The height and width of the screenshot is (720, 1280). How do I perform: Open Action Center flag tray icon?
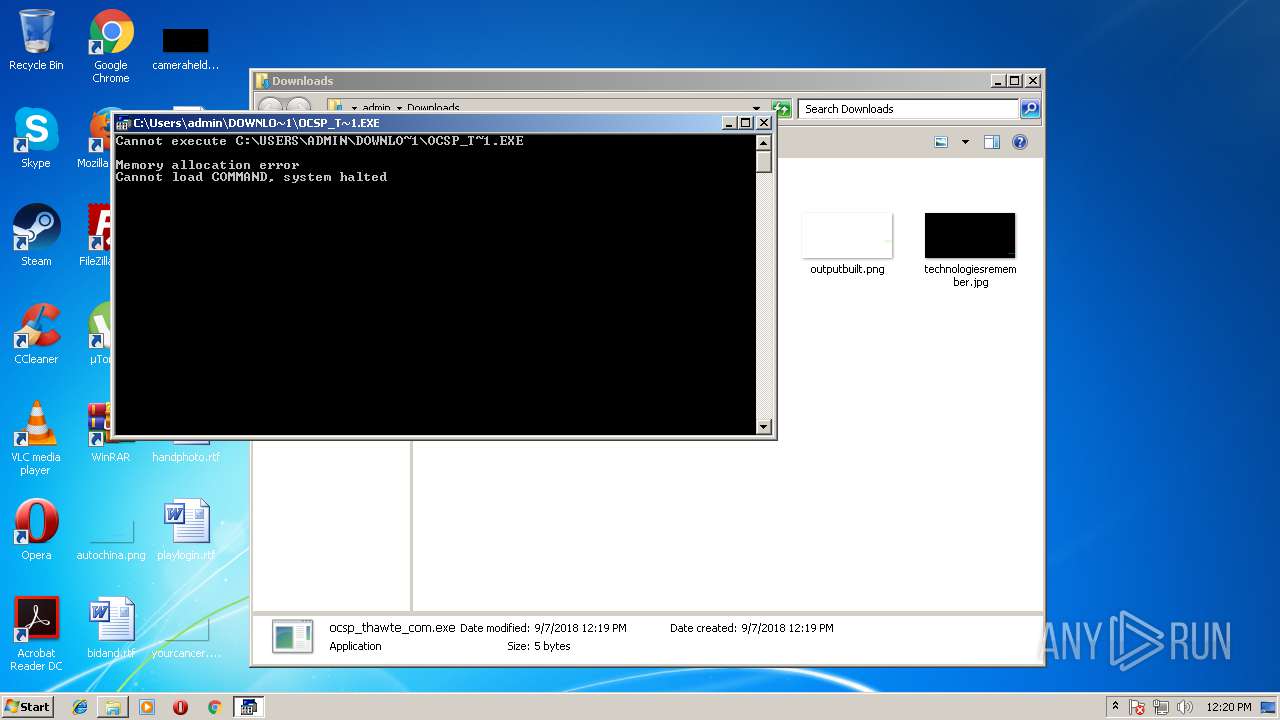point(1138,707)
